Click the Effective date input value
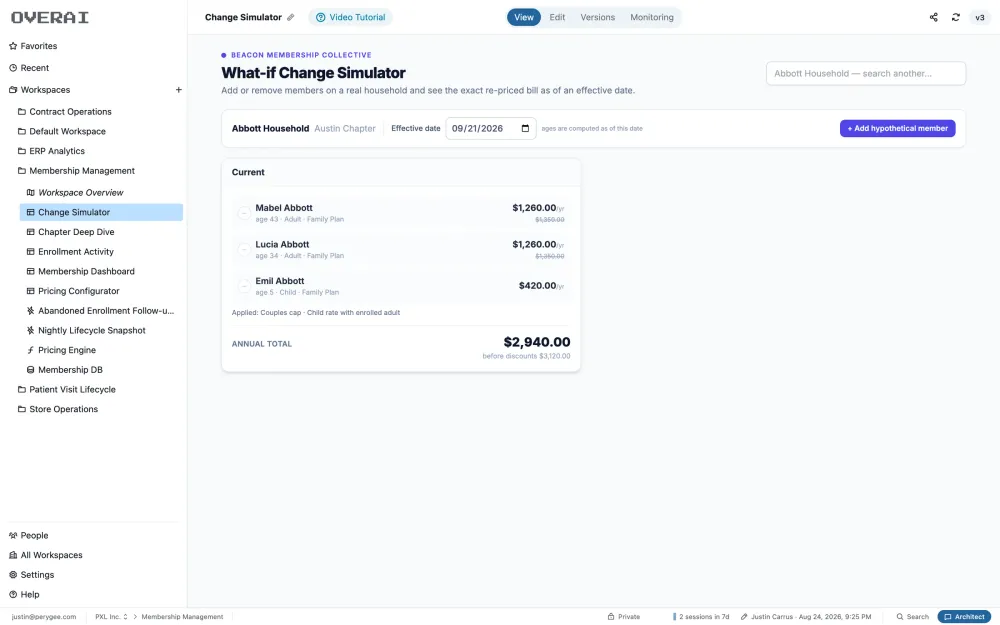This screenshot has height=625, width=1000. pyautogui.click(x=478, y=128)
